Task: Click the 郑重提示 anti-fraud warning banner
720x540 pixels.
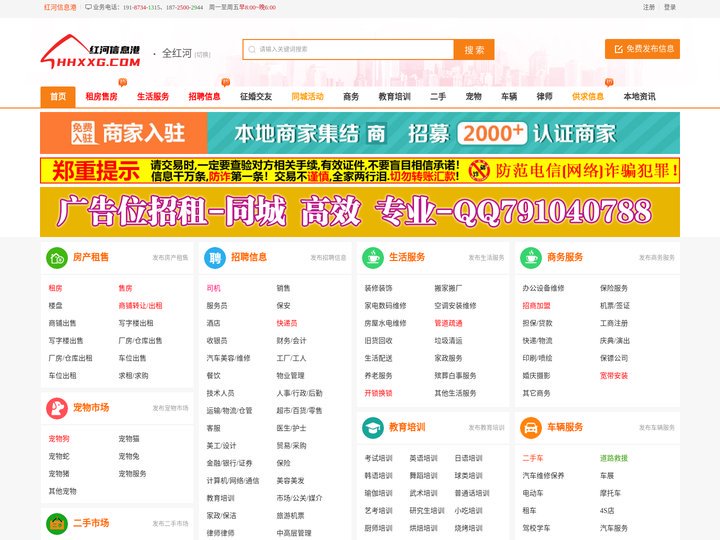Action: 360,170
